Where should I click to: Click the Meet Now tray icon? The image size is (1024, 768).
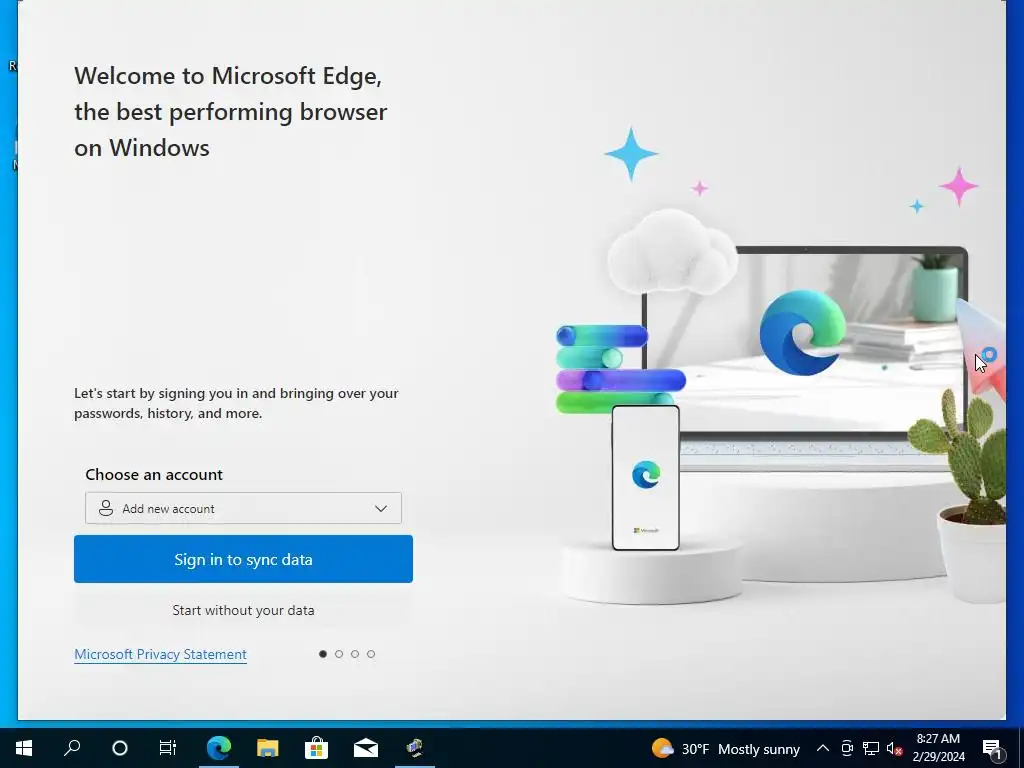(x=847, y=748)
